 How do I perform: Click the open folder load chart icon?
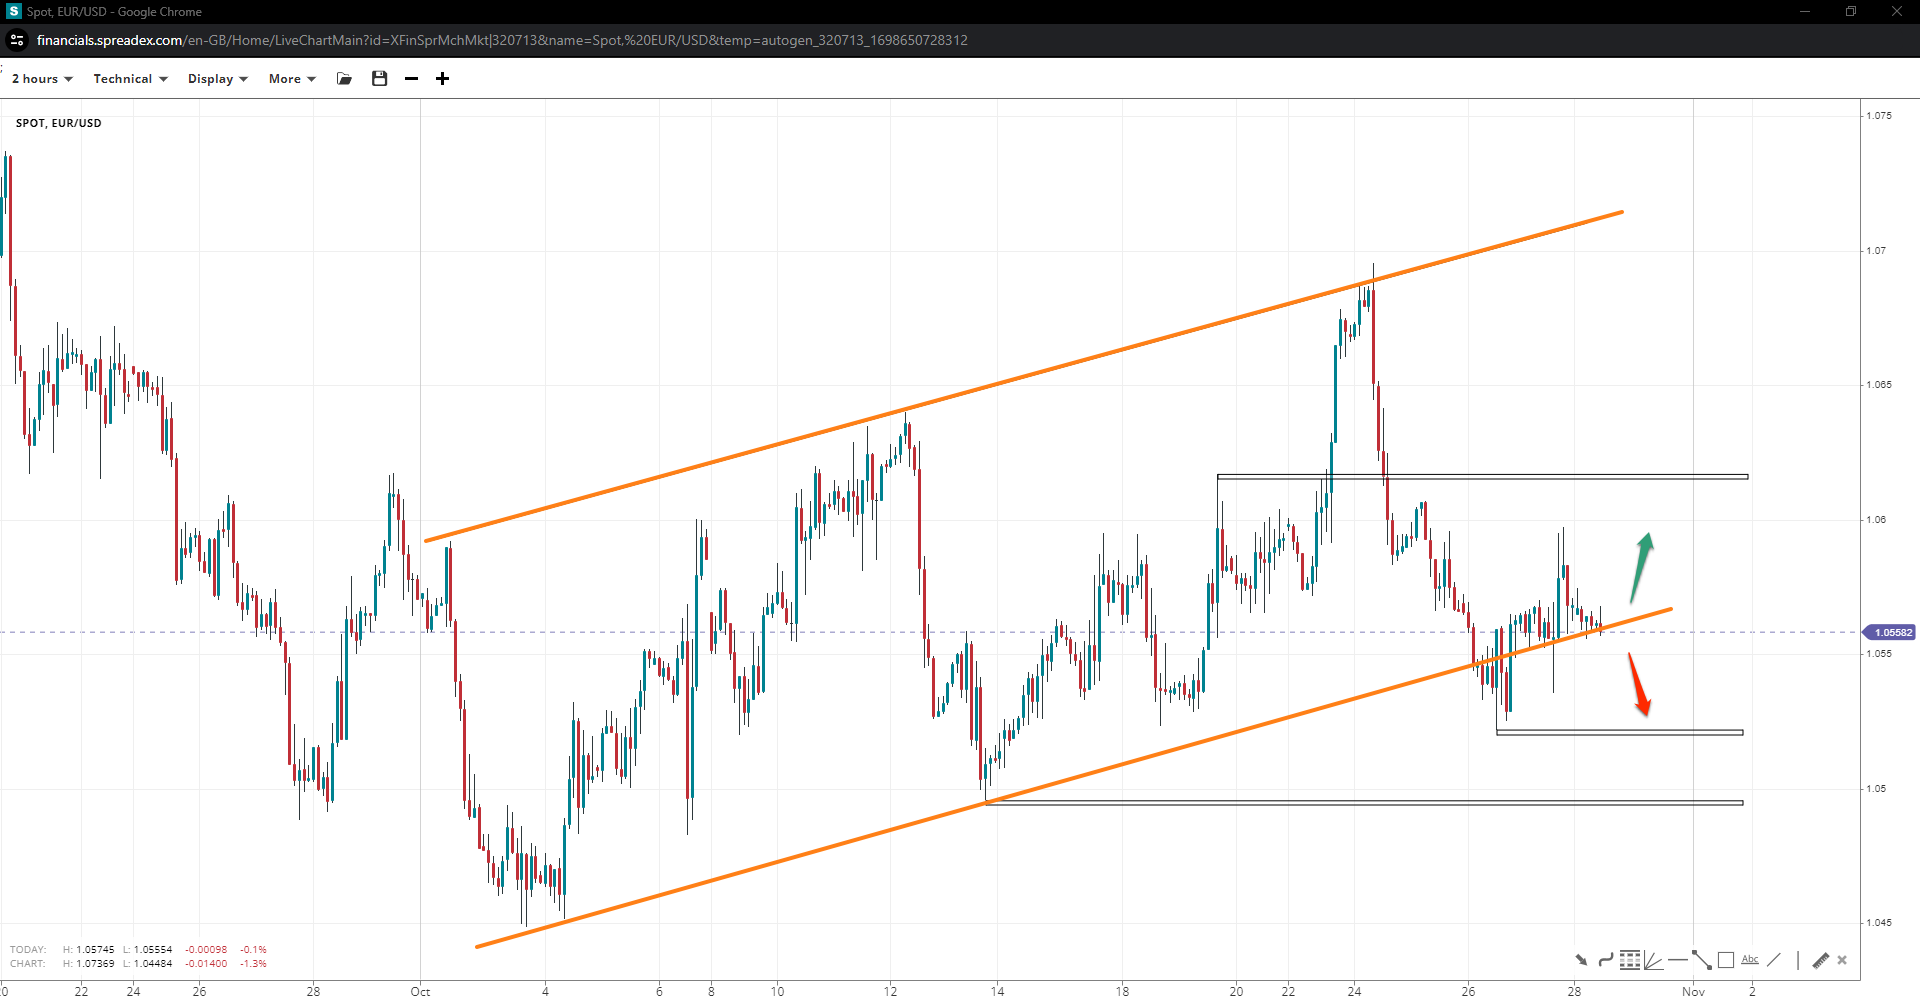point(344,79)
